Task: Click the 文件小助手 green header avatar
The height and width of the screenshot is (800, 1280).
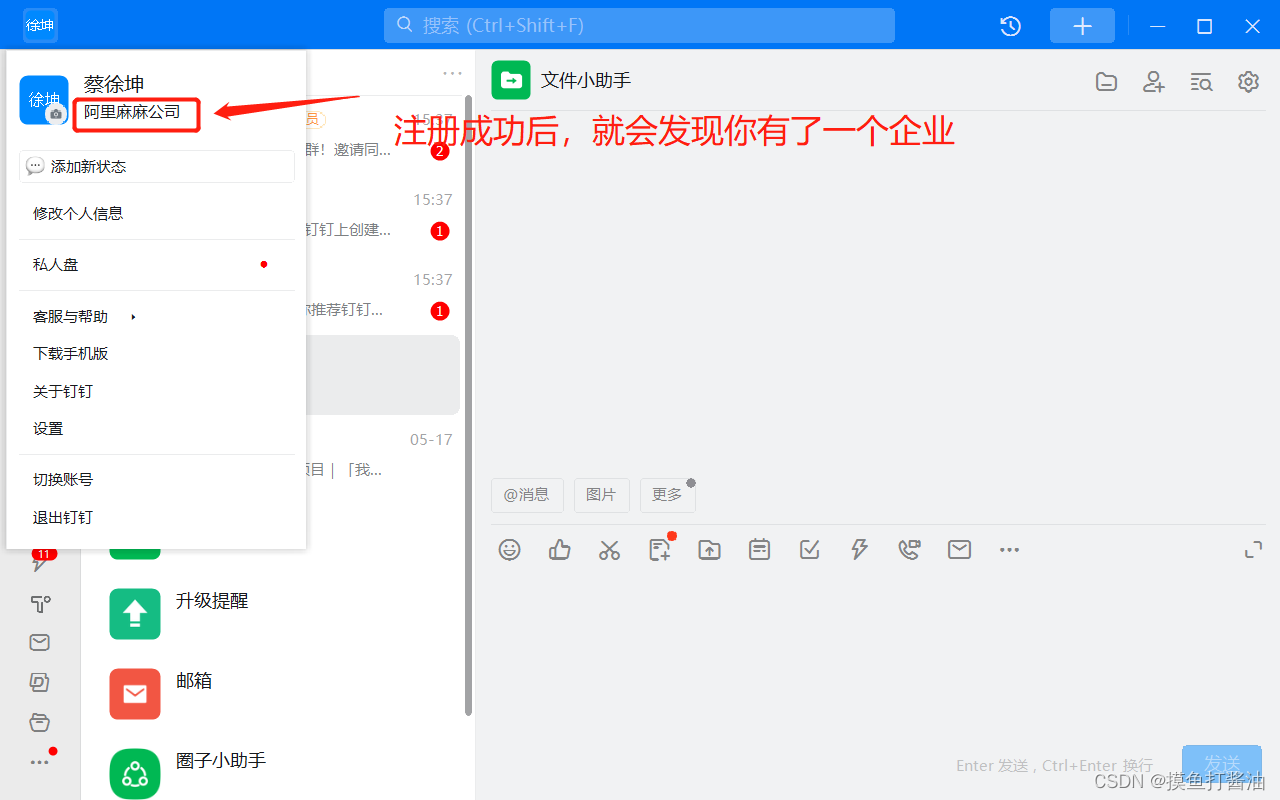Action: (x=511, y=80)
